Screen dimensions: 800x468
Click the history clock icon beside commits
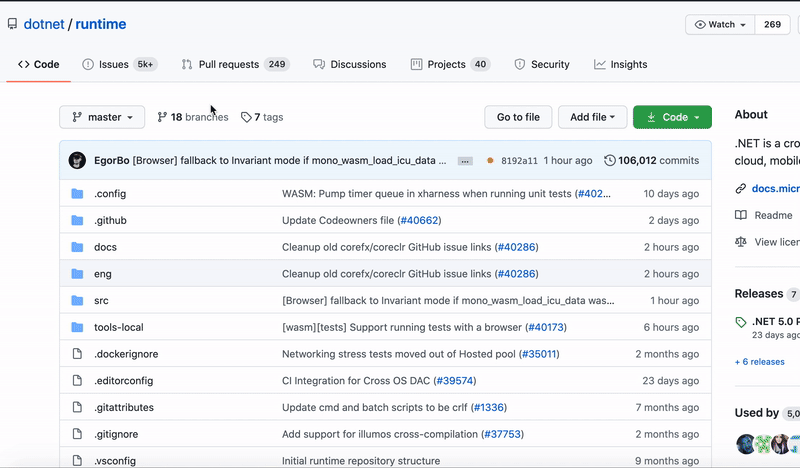pos(610,160)
